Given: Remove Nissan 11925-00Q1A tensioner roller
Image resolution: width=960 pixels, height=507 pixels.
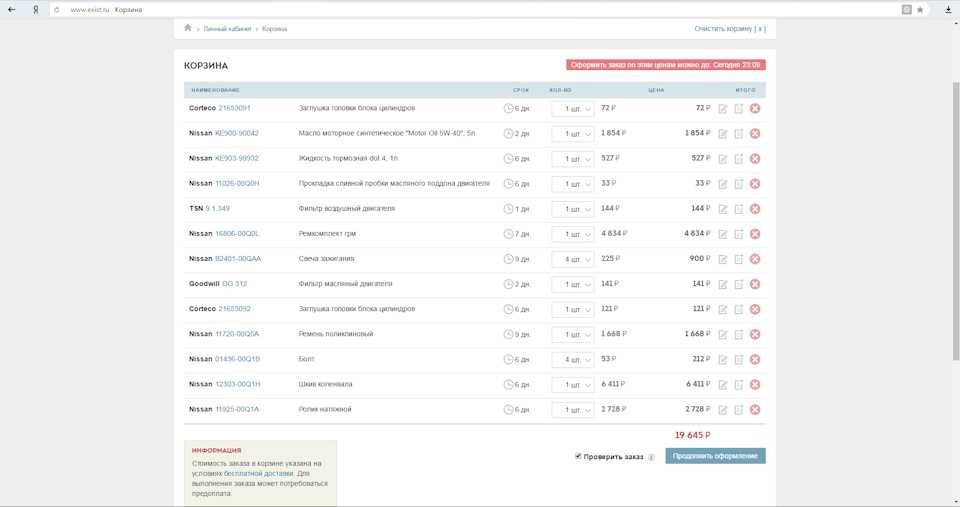Looking at the screenshot, I should pyautogui.click(x=755, y=409).
